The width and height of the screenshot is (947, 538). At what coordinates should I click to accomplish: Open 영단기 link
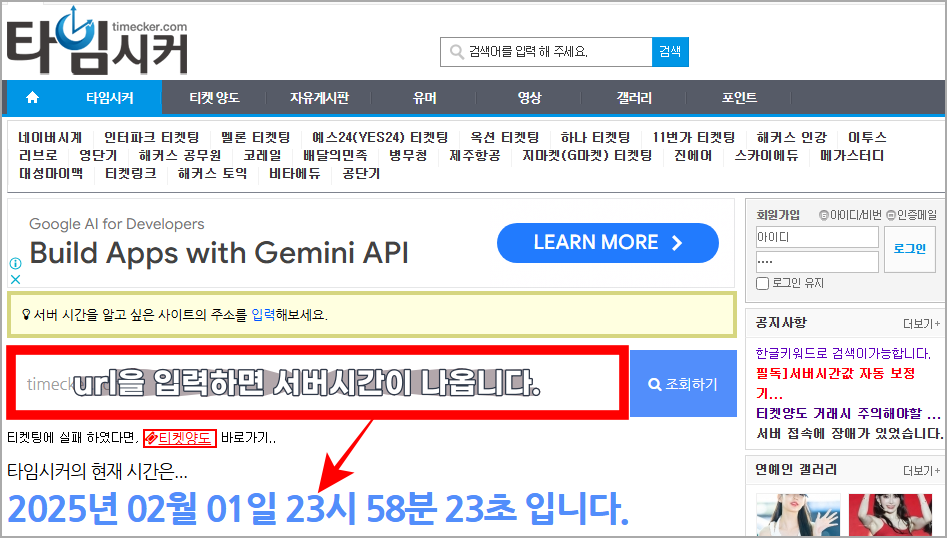(98, 156)
